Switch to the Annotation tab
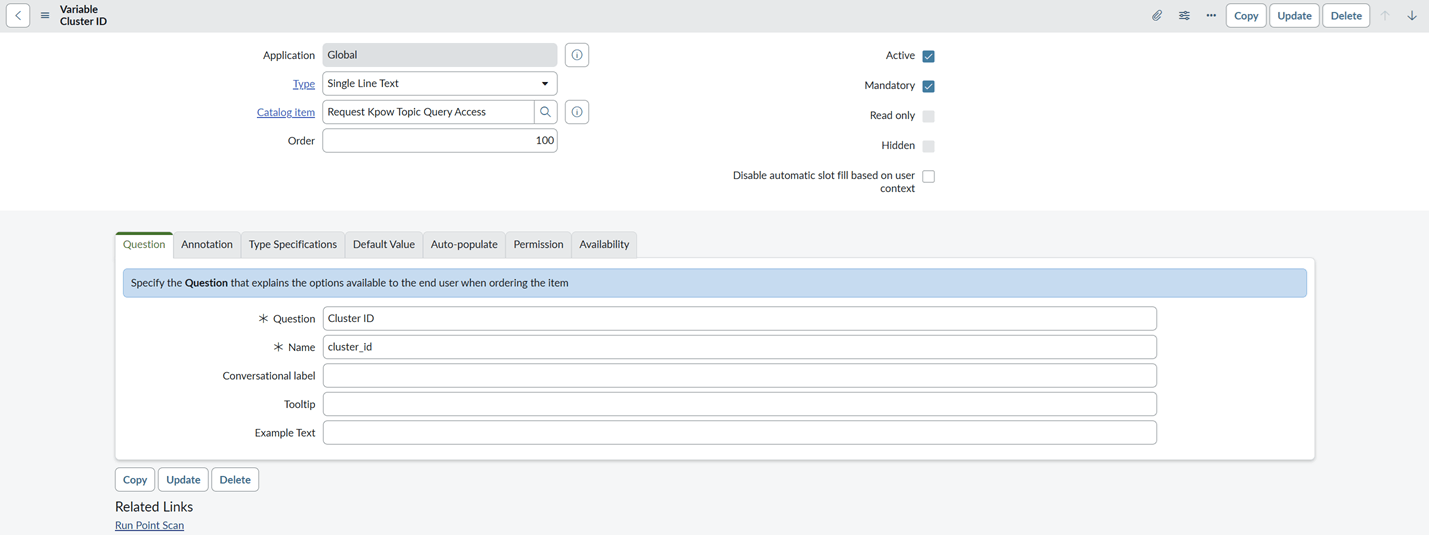Viewport: 1429px width, 535px height. (x=207, y=244)
